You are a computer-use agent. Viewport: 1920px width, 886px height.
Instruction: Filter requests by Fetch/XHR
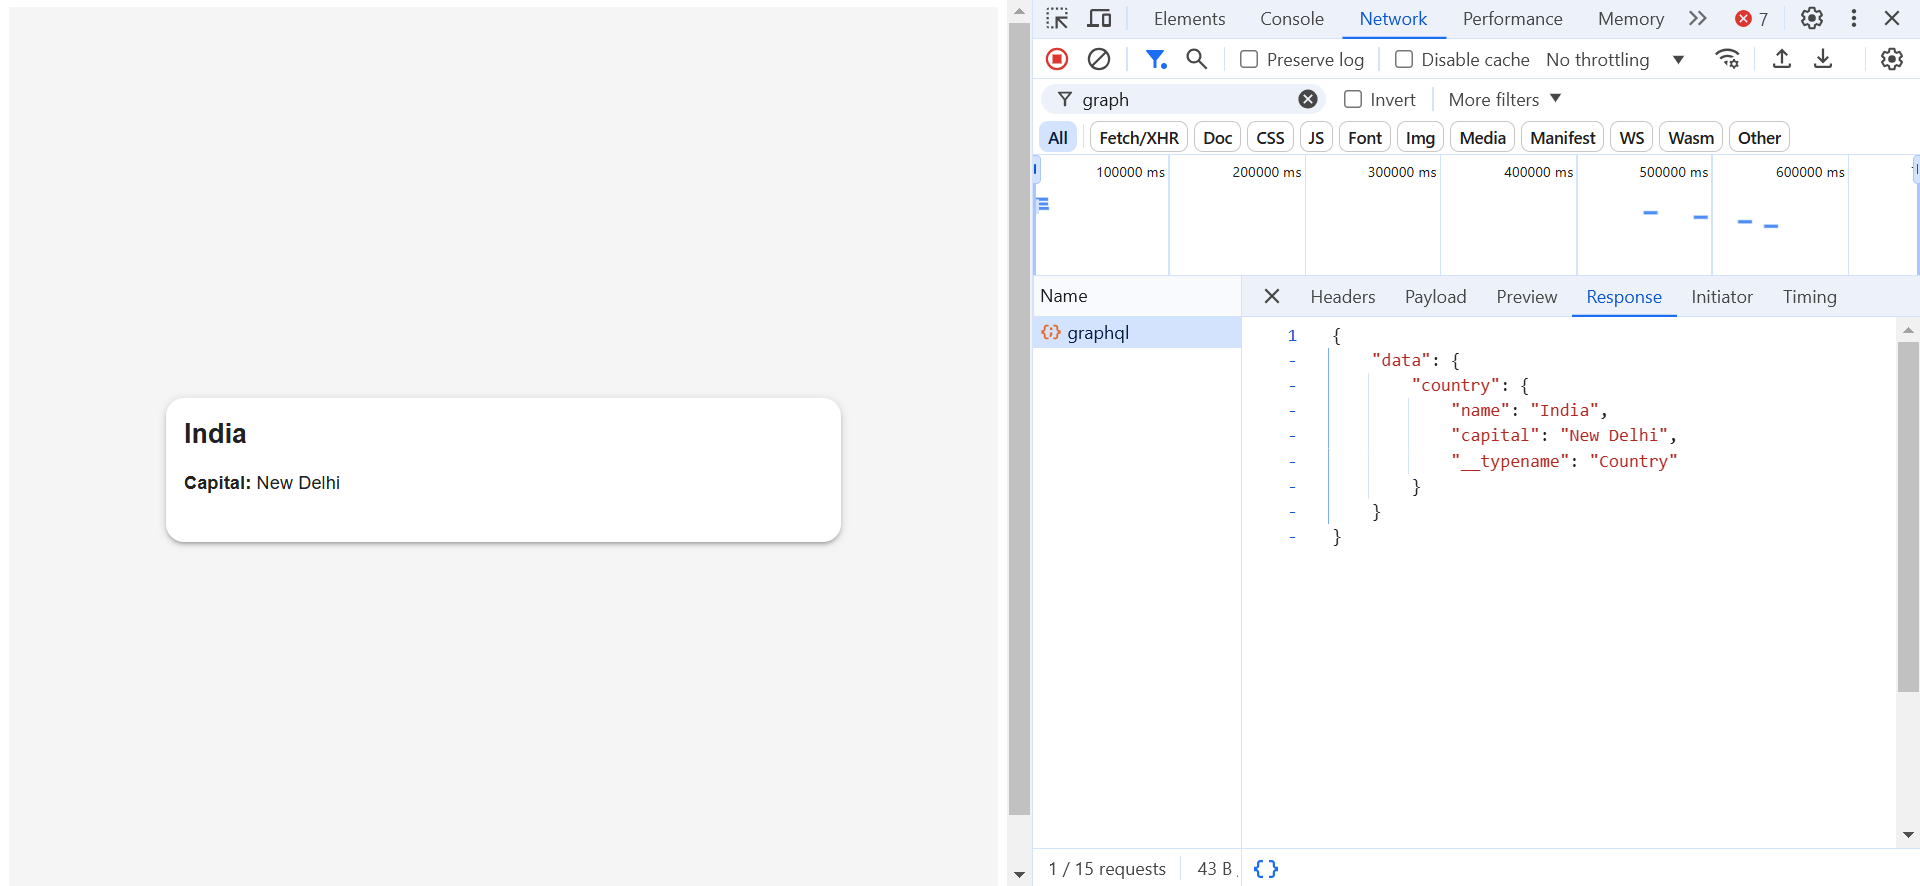click(1139, 137)
